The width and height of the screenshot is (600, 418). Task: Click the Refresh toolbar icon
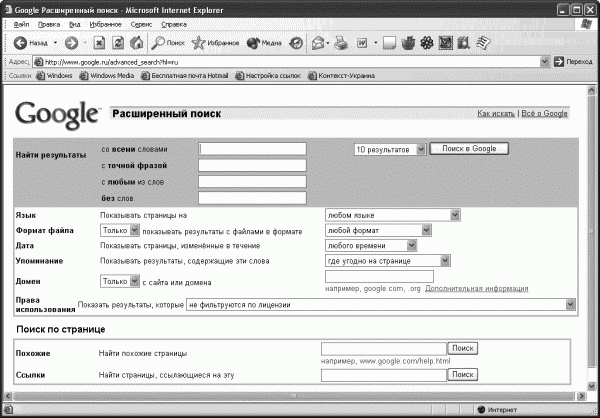pyautogui.click(x=118, y=43)
